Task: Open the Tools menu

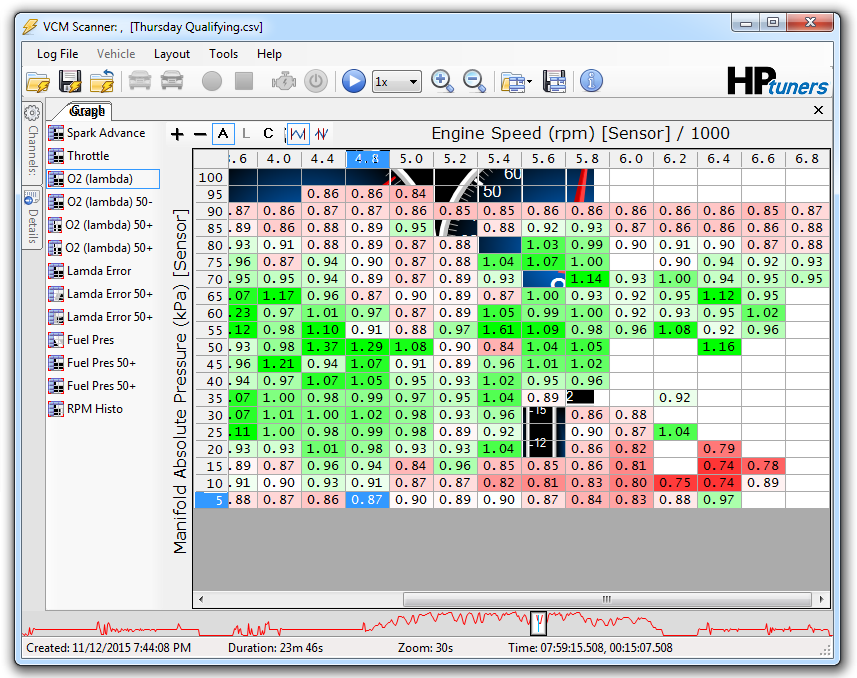Action: [223, 54]
